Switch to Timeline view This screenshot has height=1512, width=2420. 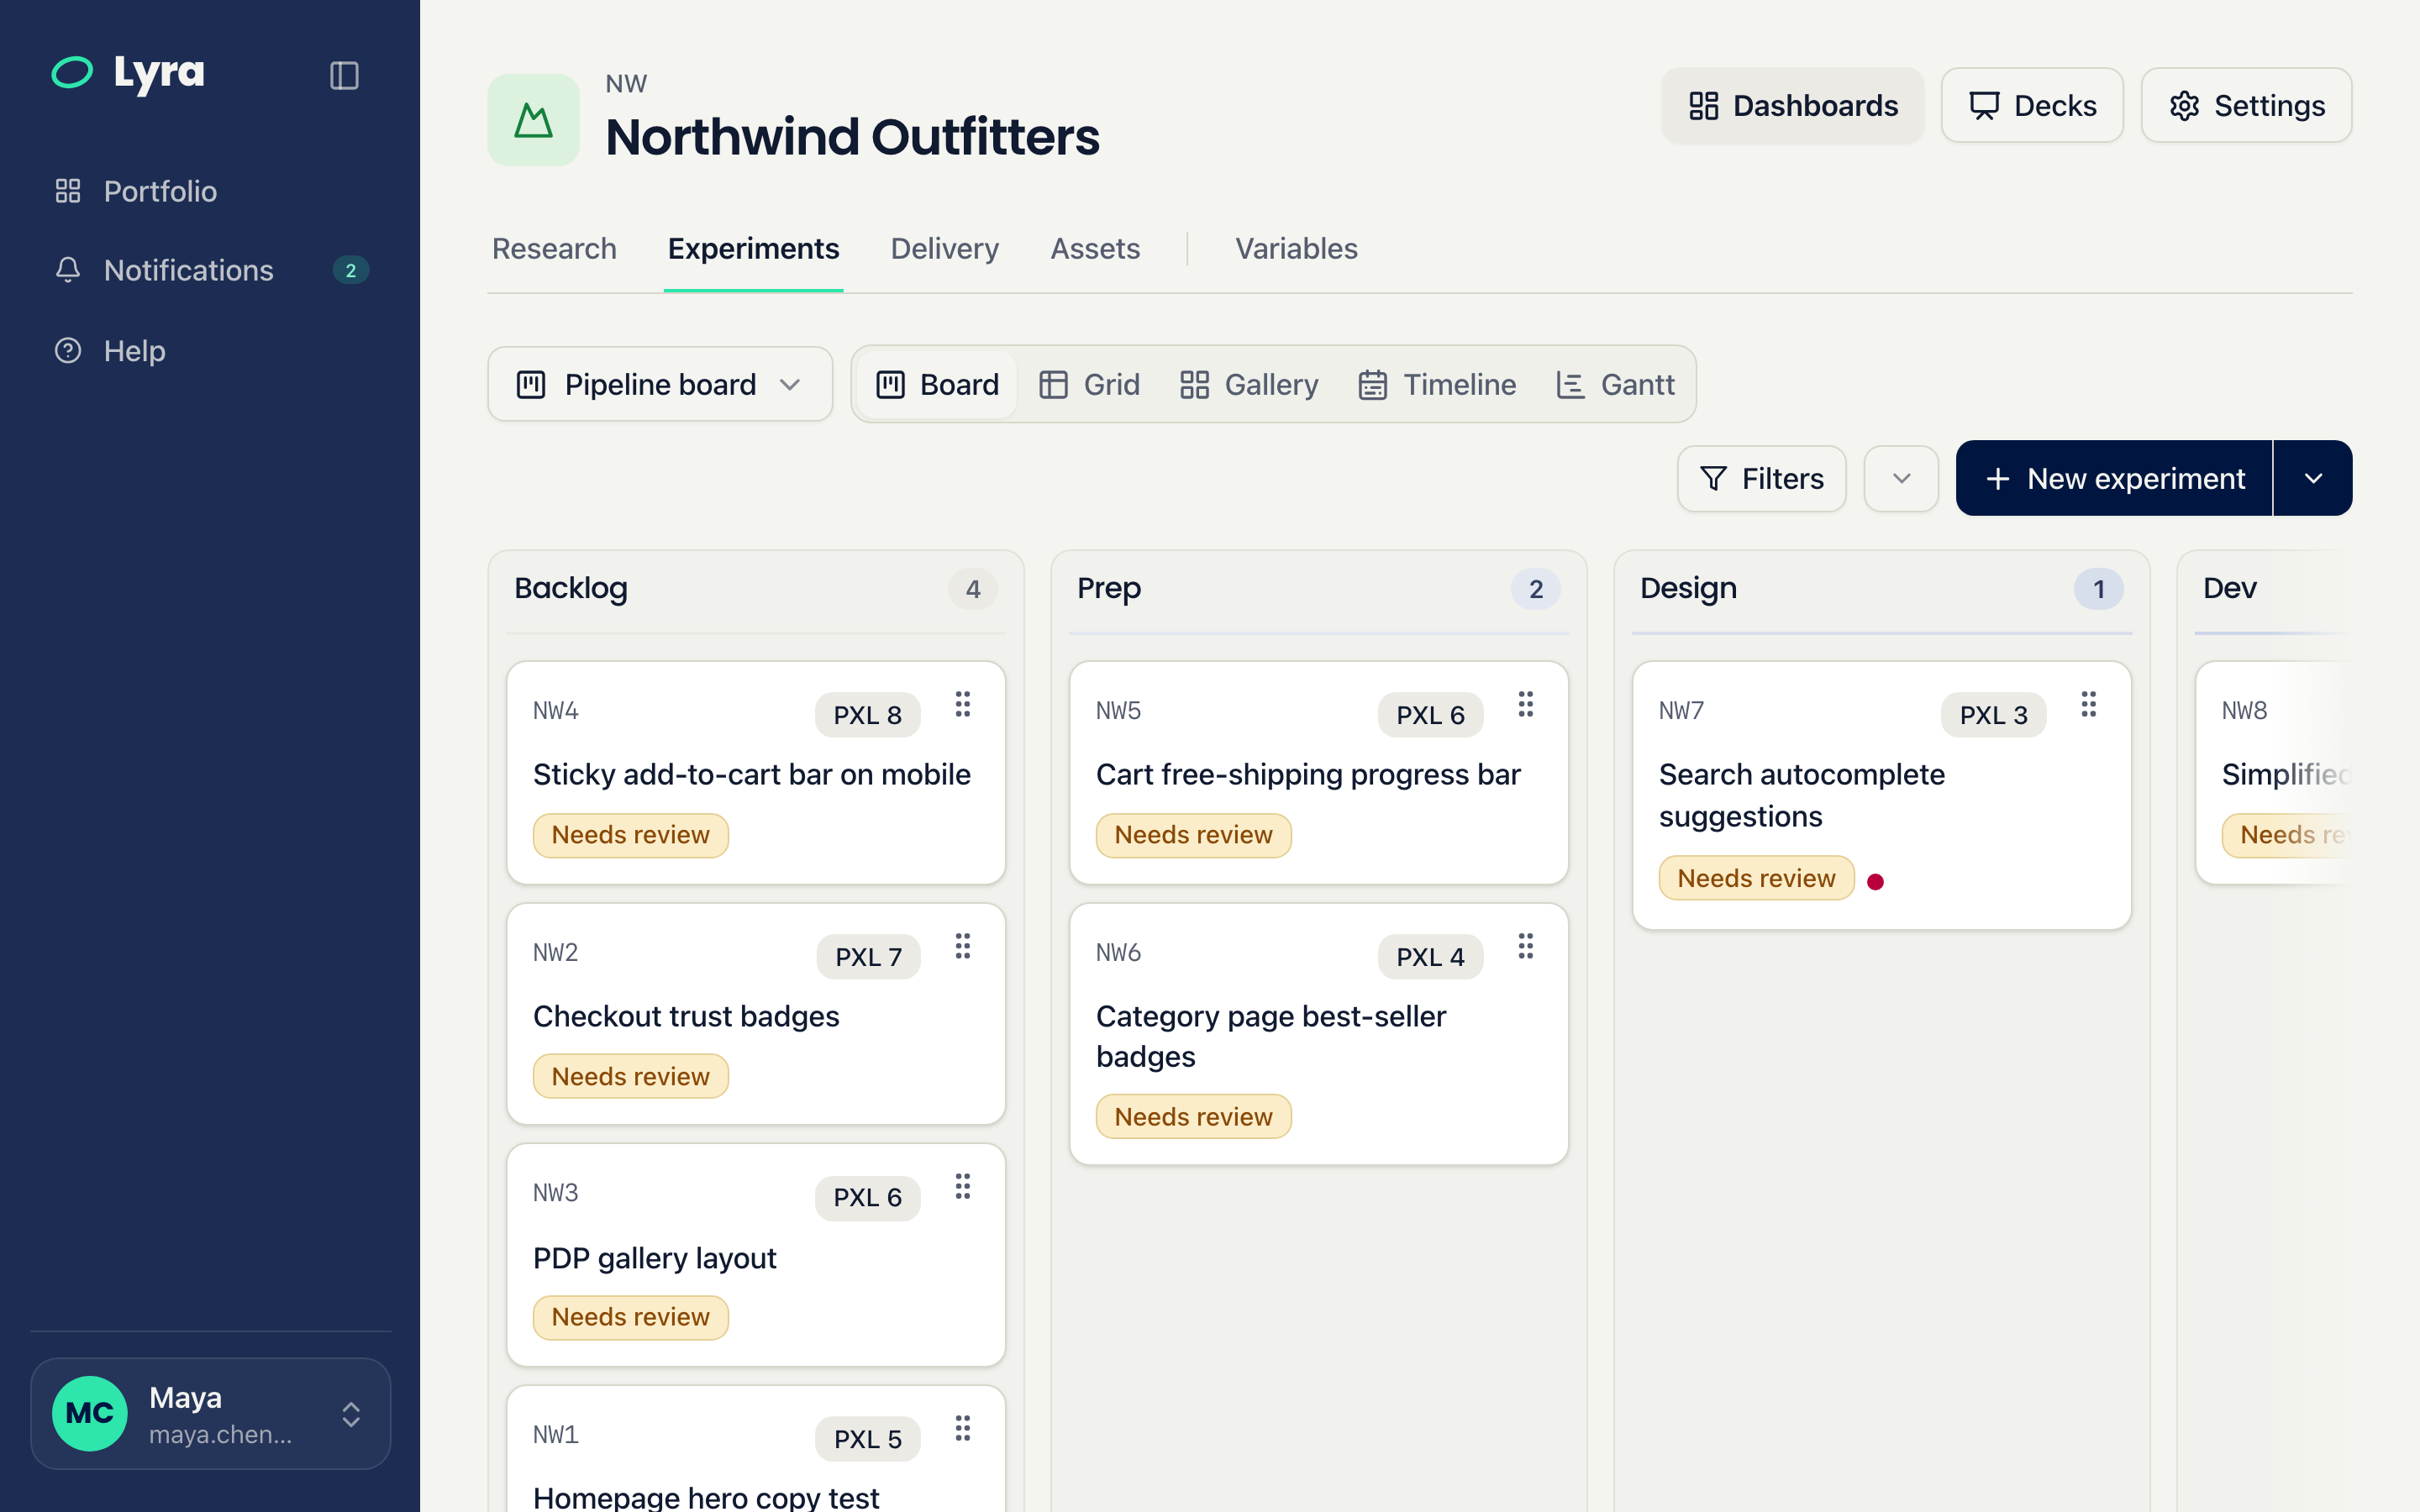pos(1437,384)
